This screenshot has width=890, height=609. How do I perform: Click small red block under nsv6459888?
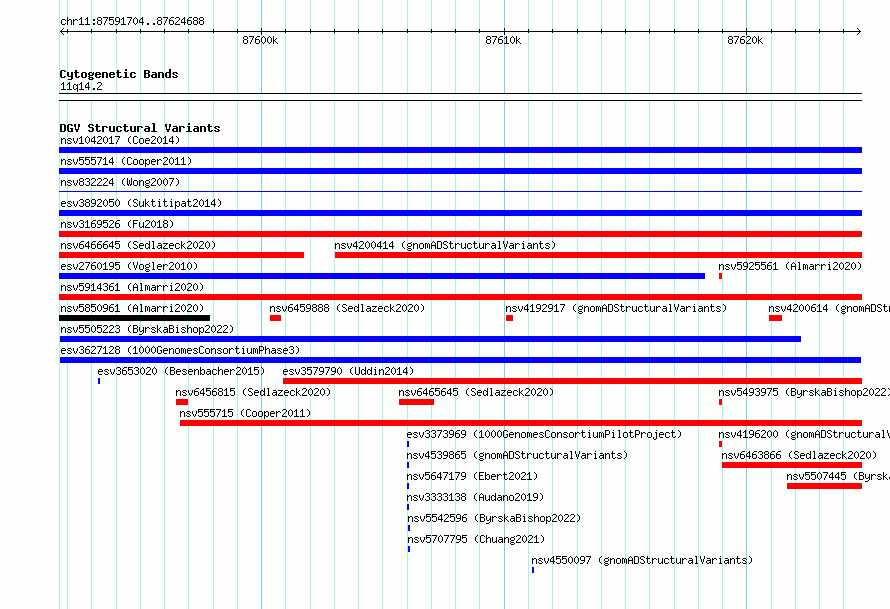pyautogui.click(x=275, y=318)
